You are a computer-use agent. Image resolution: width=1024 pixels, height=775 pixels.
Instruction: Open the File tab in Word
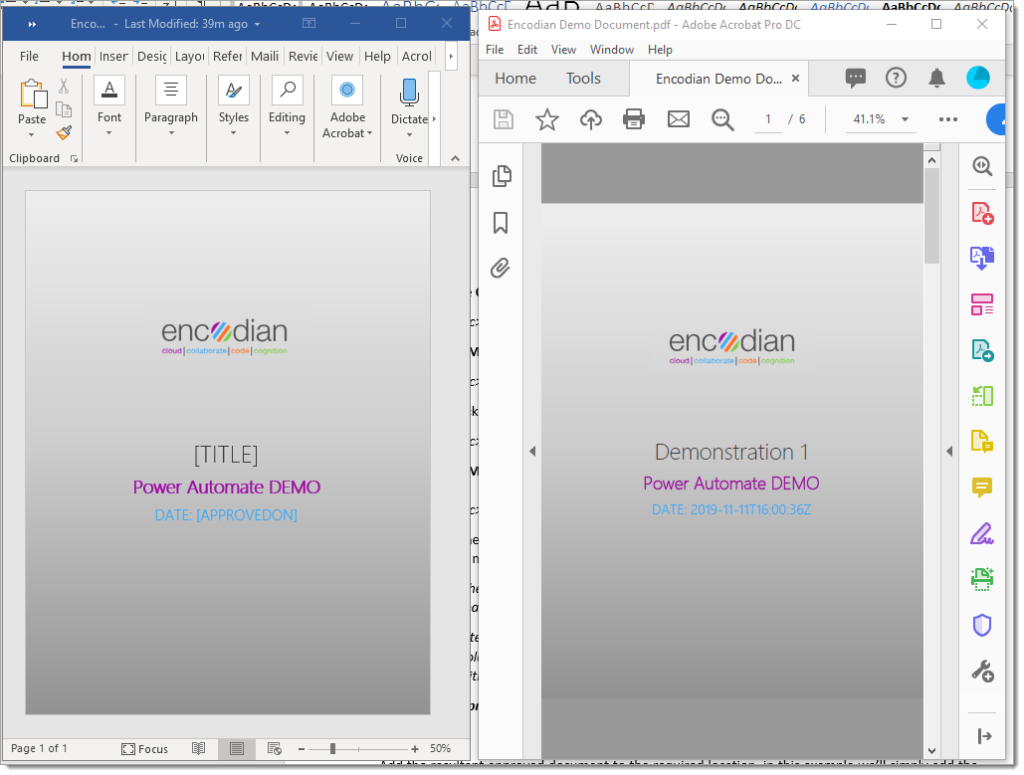coord(29,56)
